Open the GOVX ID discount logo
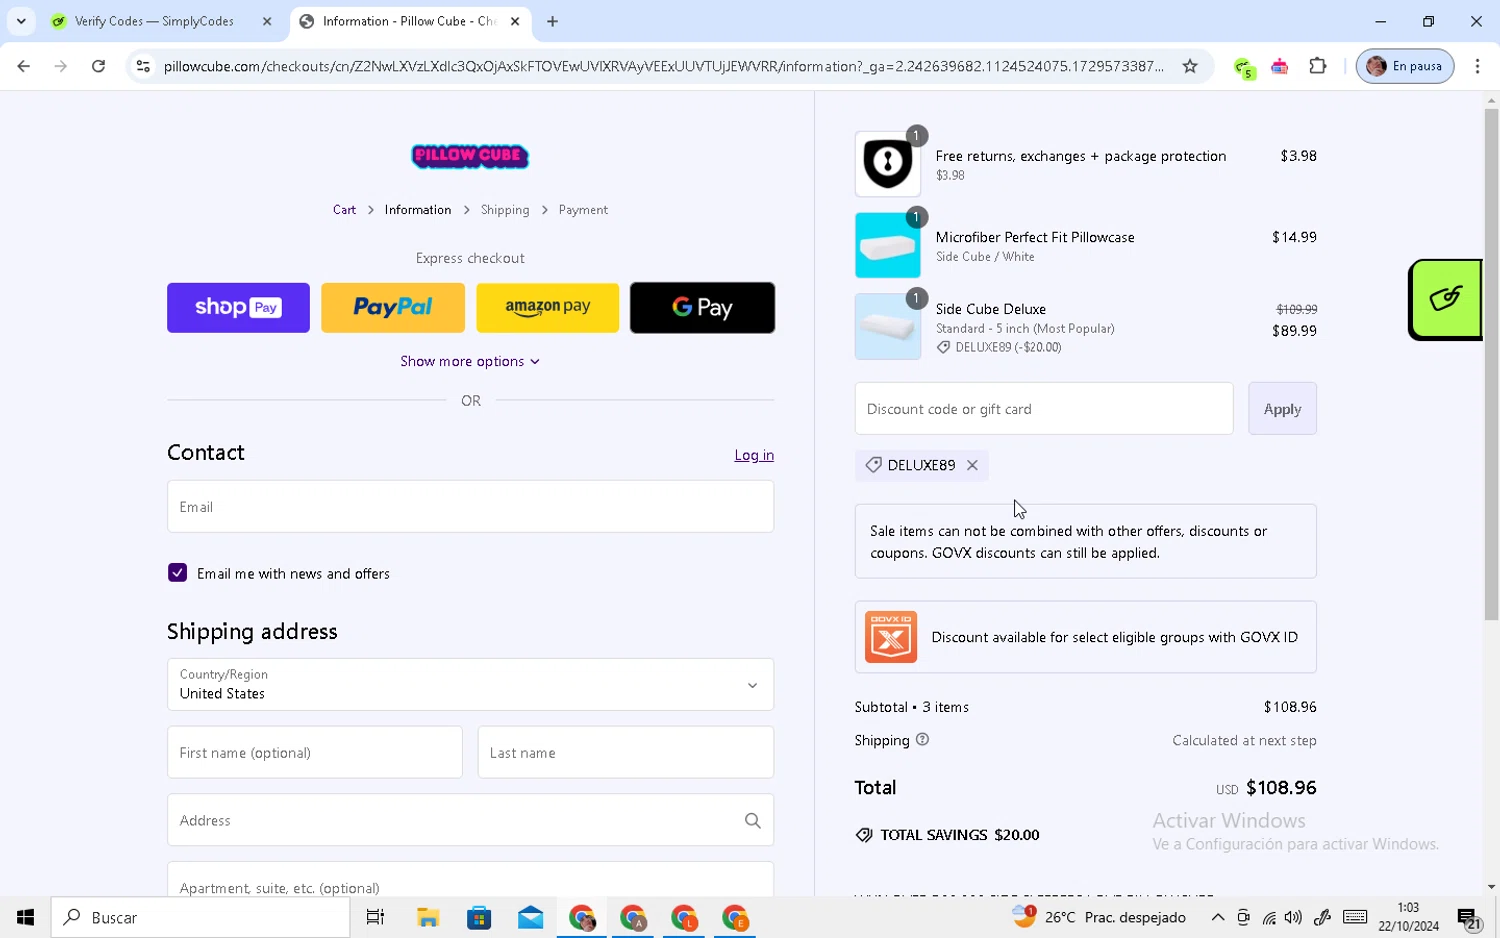1500x938 pixels. click(x=890, y=637)
